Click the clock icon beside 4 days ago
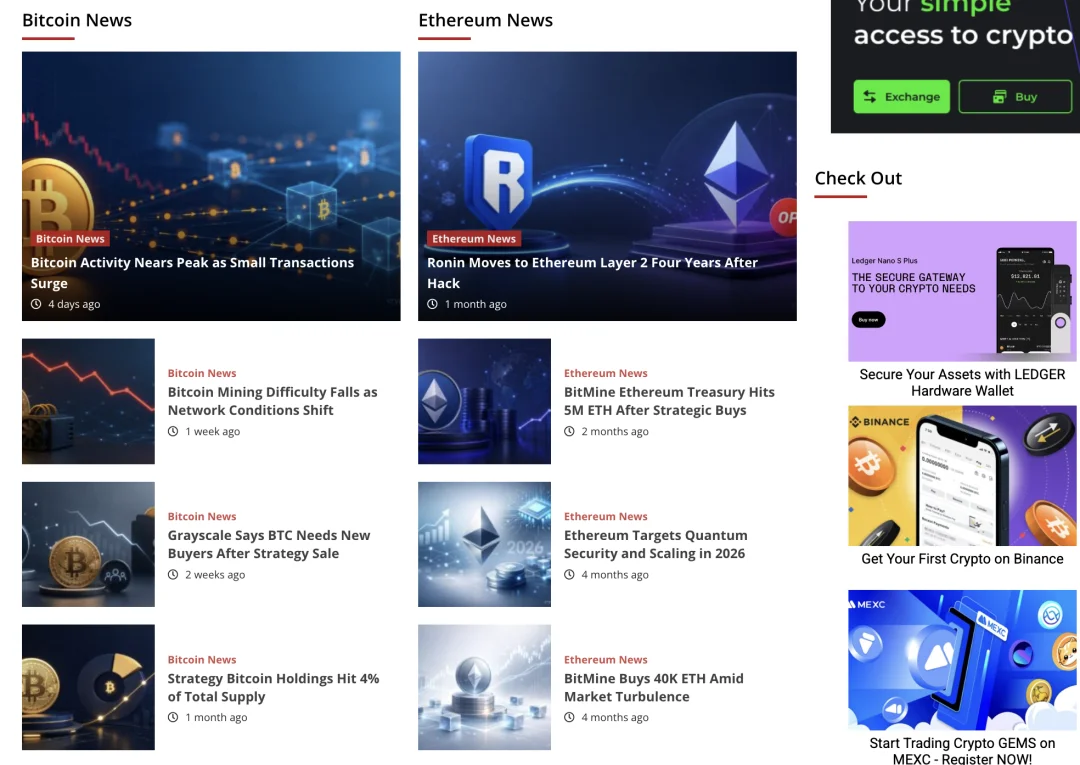Viewport: 1080px width, 765px height. tap(36, 304)
